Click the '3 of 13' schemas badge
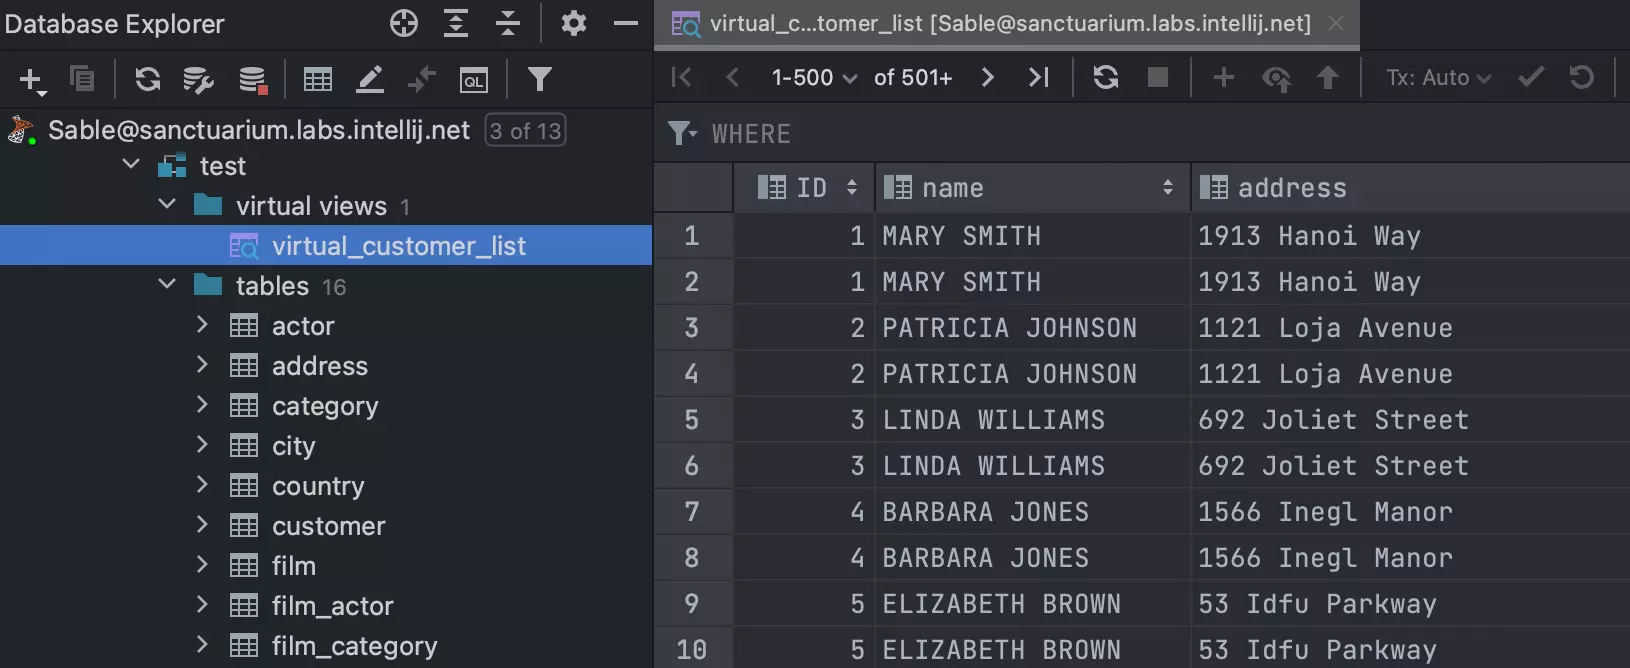 525,131
